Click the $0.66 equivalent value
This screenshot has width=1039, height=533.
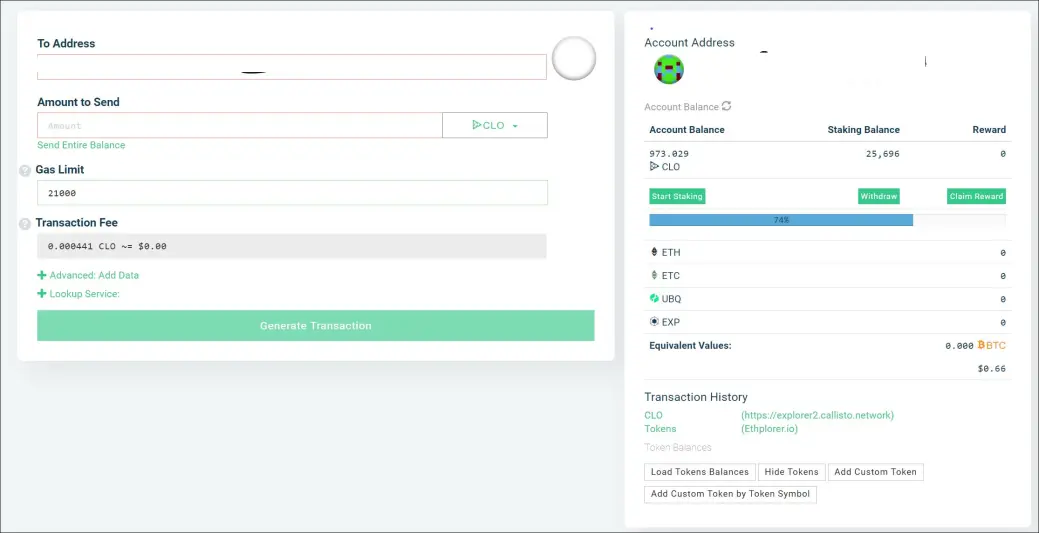(x=992, y=369)
